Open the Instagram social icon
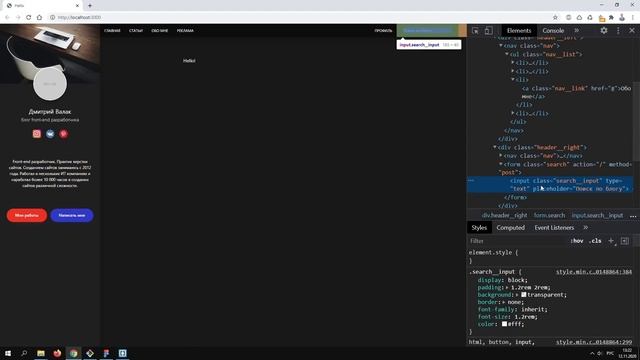This screenshot has height=360, width=640. tap(37, 133)
